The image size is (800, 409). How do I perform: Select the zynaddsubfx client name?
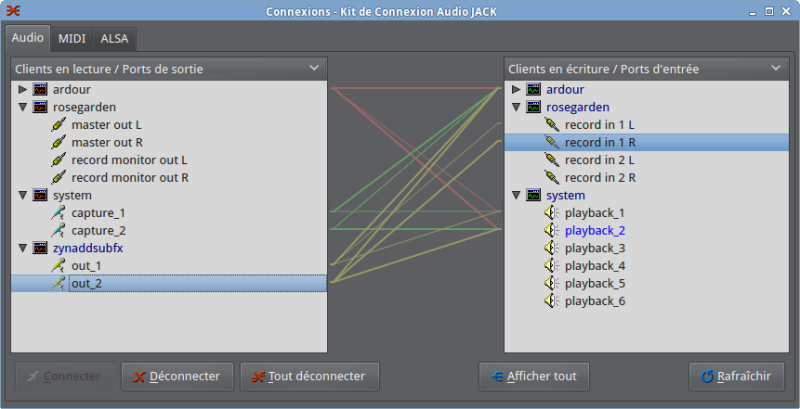point(88,248)
